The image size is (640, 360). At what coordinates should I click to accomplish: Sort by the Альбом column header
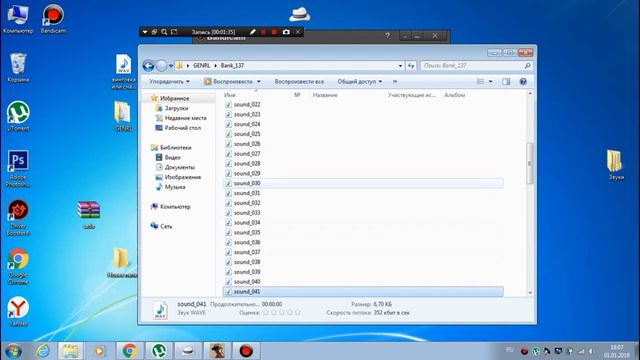coord(455,95)
